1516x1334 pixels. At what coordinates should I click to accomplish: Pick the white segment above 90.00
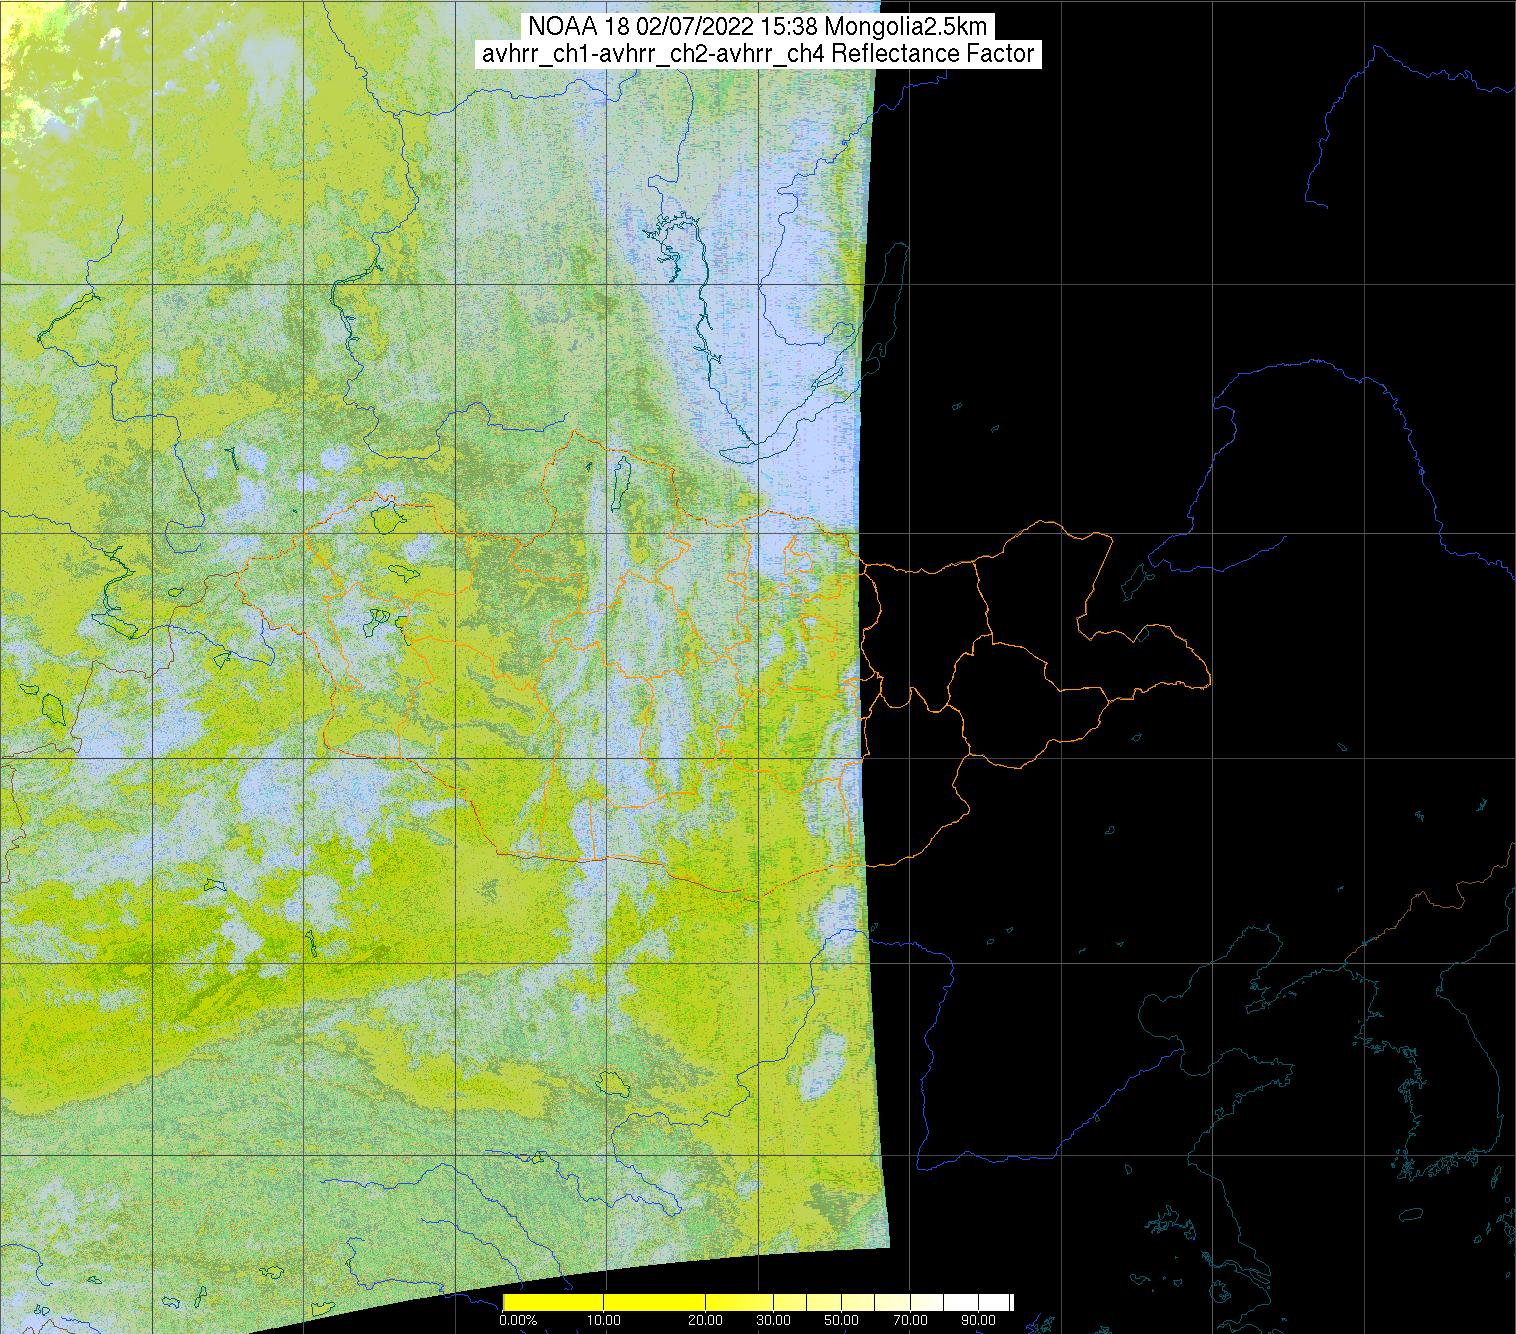(x=995, y=1302)
